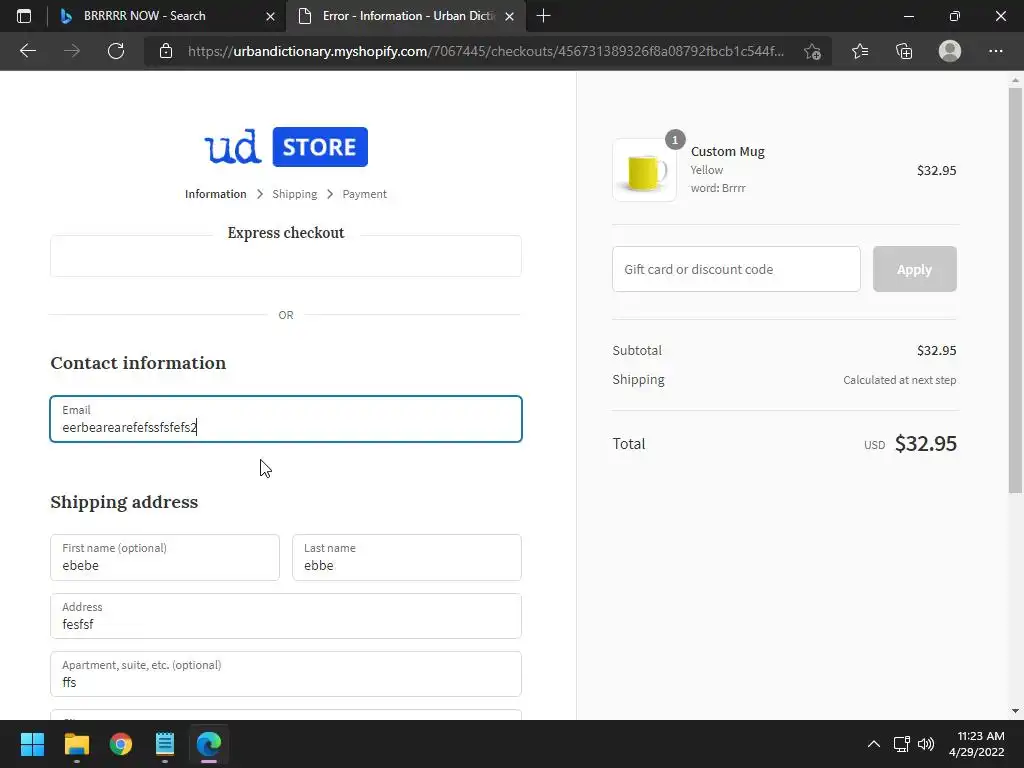This screenshot has height=768, width=1024.
Task: Click the Custom Mug product thumbnail
Action: (645, 170)
